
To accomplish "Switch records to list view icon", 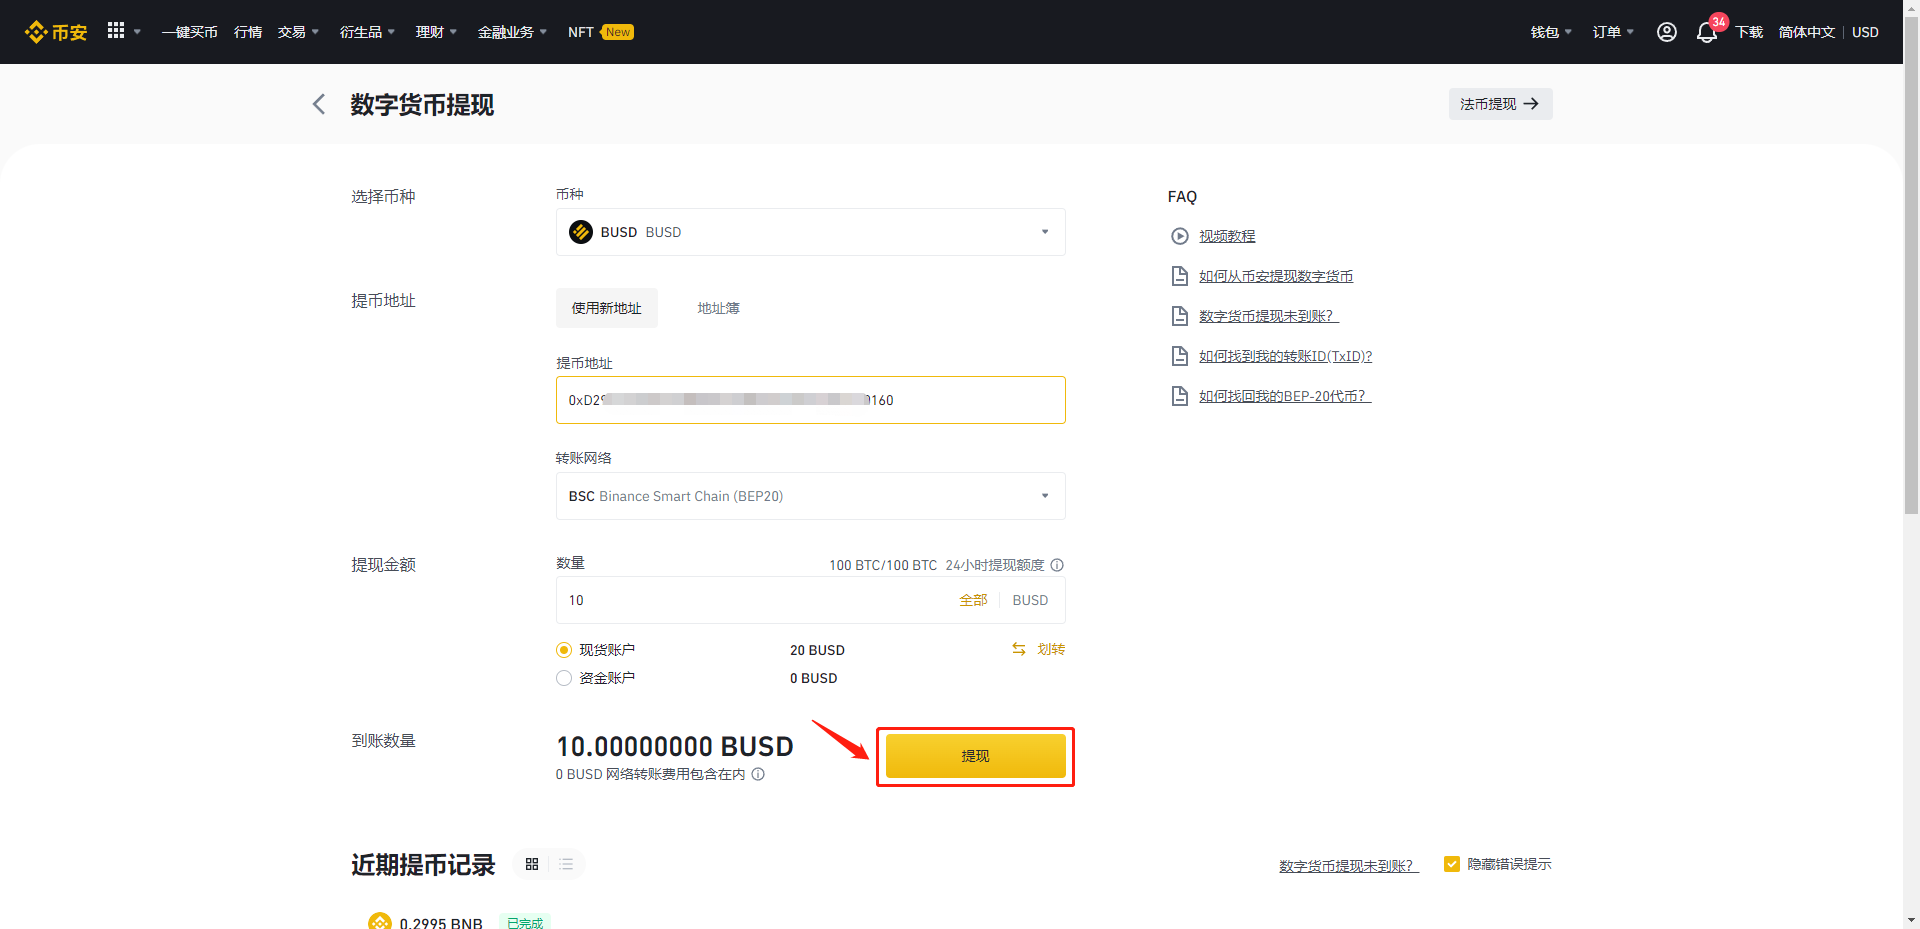I will pos(566,864).
